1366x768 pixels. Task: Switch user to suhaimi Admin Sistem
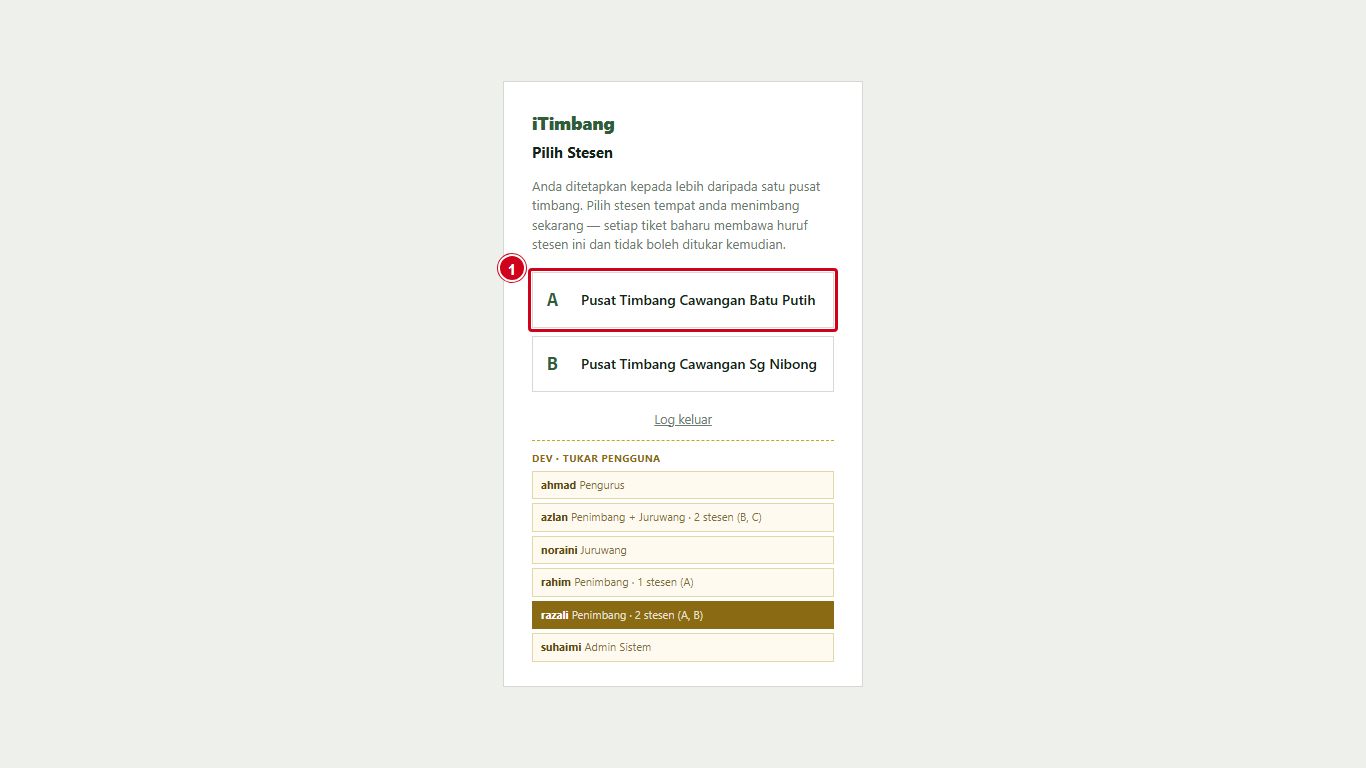click(x=683, y=647)
